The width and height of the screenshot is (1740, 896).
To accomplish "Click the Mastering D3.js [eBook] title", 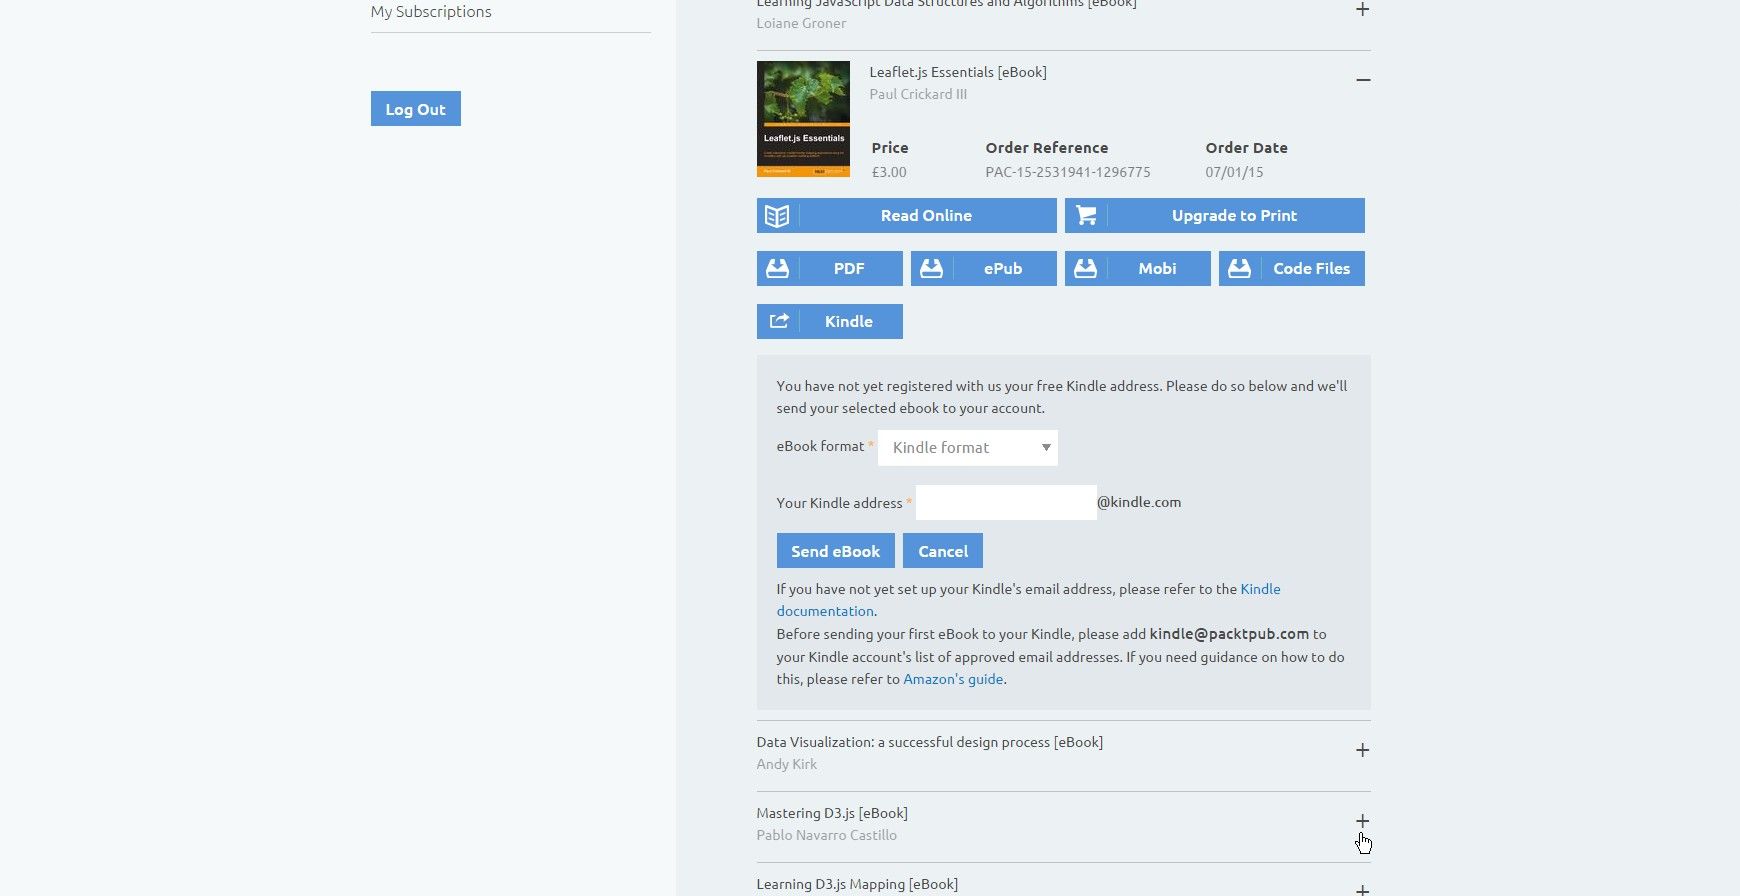I will click(832, 813).
